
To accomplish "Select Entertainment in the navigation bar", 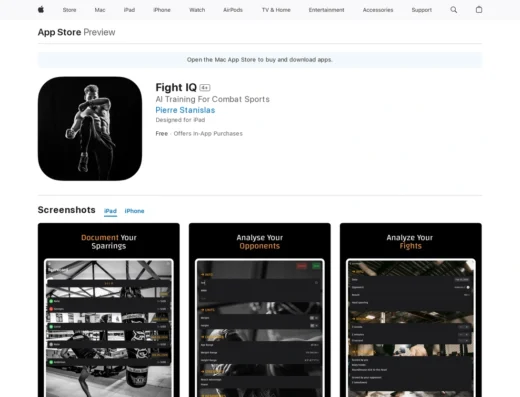I will pos(326,10).
